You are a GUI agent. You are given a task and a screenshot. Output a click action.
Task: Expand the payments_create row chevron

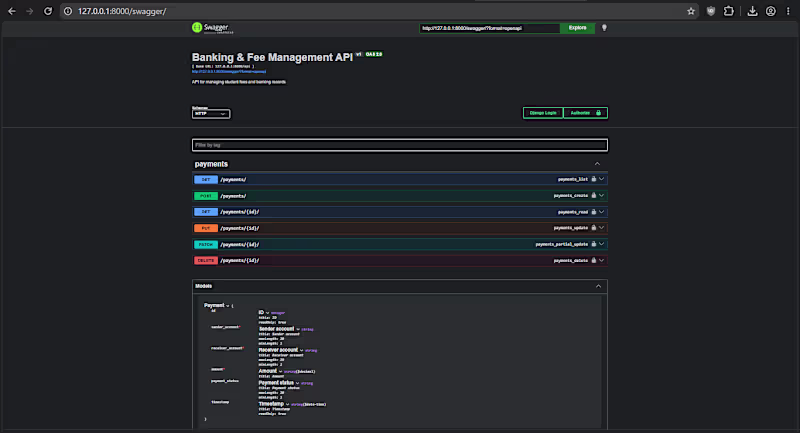602,196
